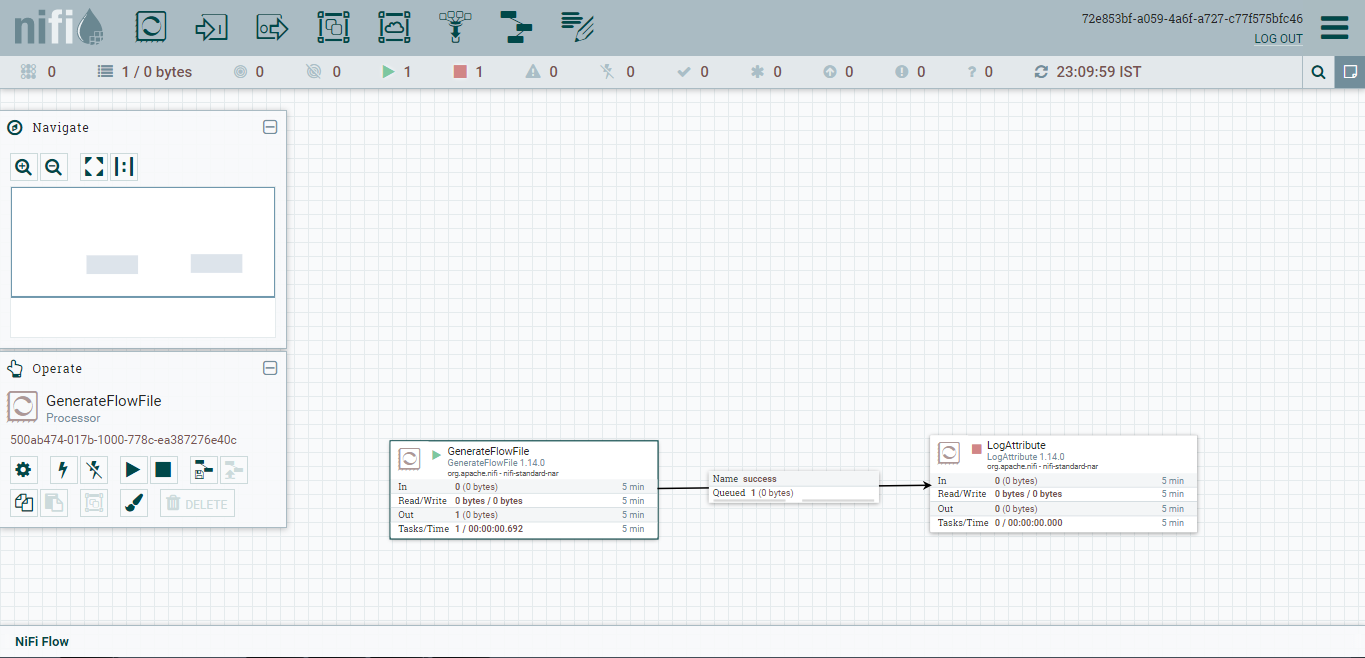
Task: Select the Funnel toolbar icon
Action: click(455, 27)
